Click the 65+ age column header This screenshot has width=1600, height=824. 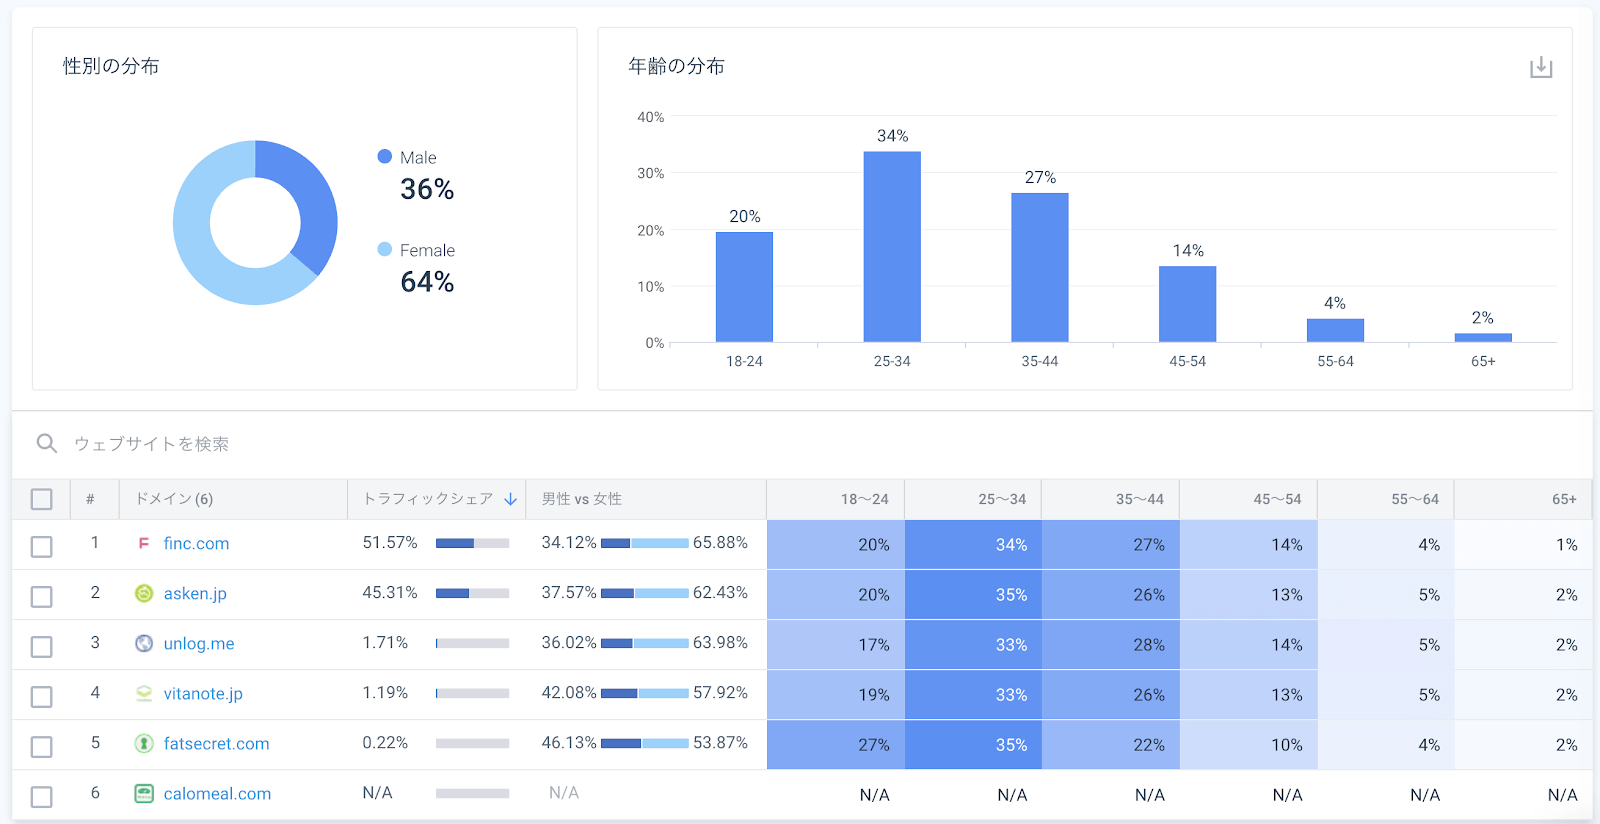(x=1564, y=499)
